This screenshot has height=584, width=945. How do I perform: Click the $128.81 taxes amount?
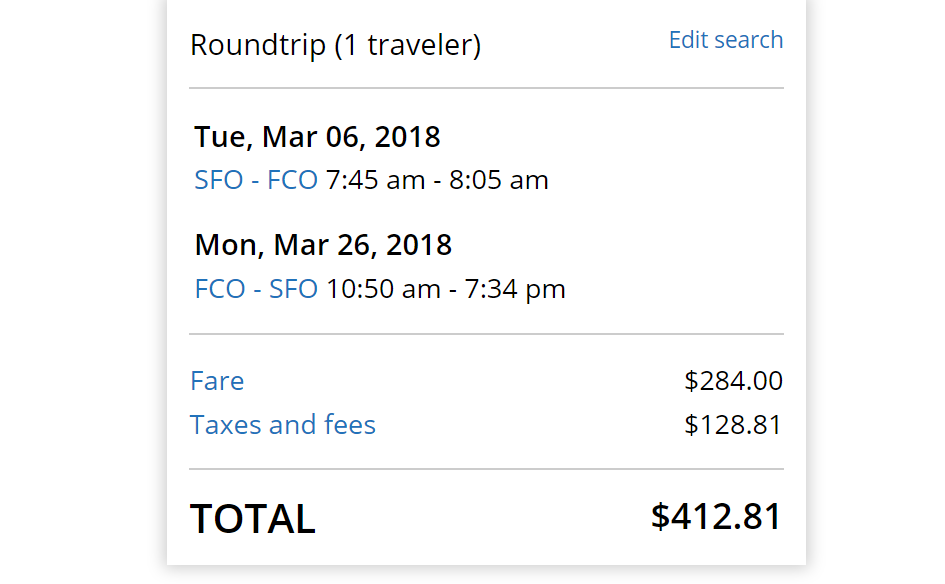(x=733, y=425)
